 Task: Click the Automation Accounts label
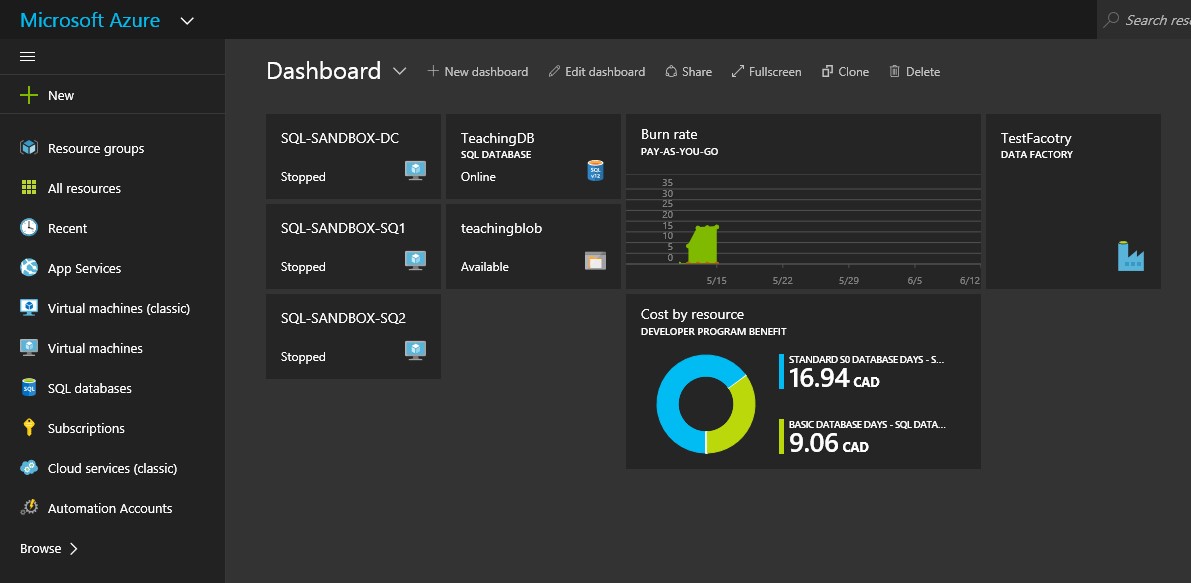110,509
